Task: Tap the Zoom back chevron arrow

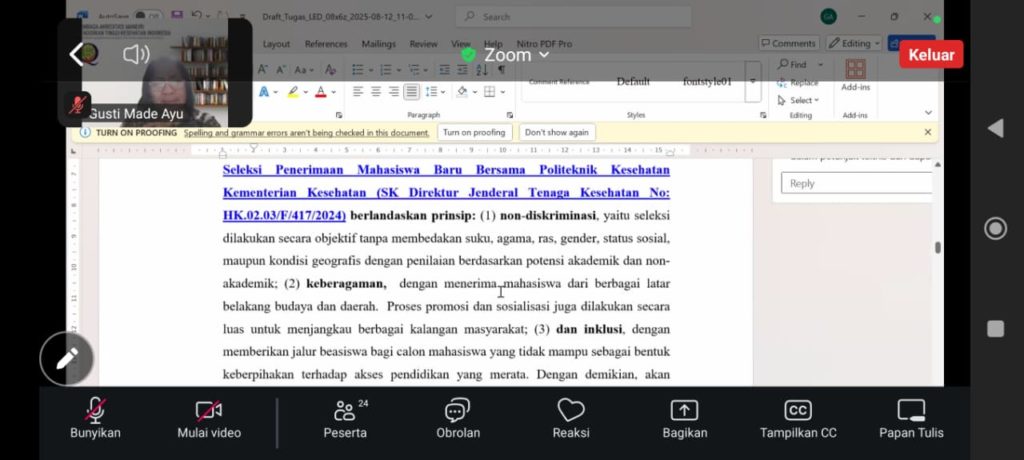Action: click(x=77, y=54)
